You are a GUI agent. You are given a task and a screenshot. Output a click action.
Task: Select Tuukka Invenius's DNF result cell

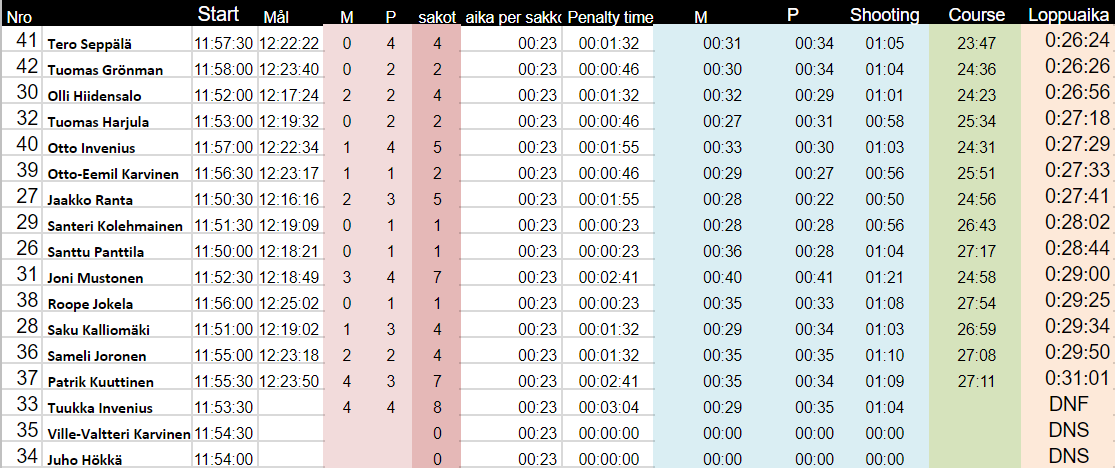pos(1069,405)
